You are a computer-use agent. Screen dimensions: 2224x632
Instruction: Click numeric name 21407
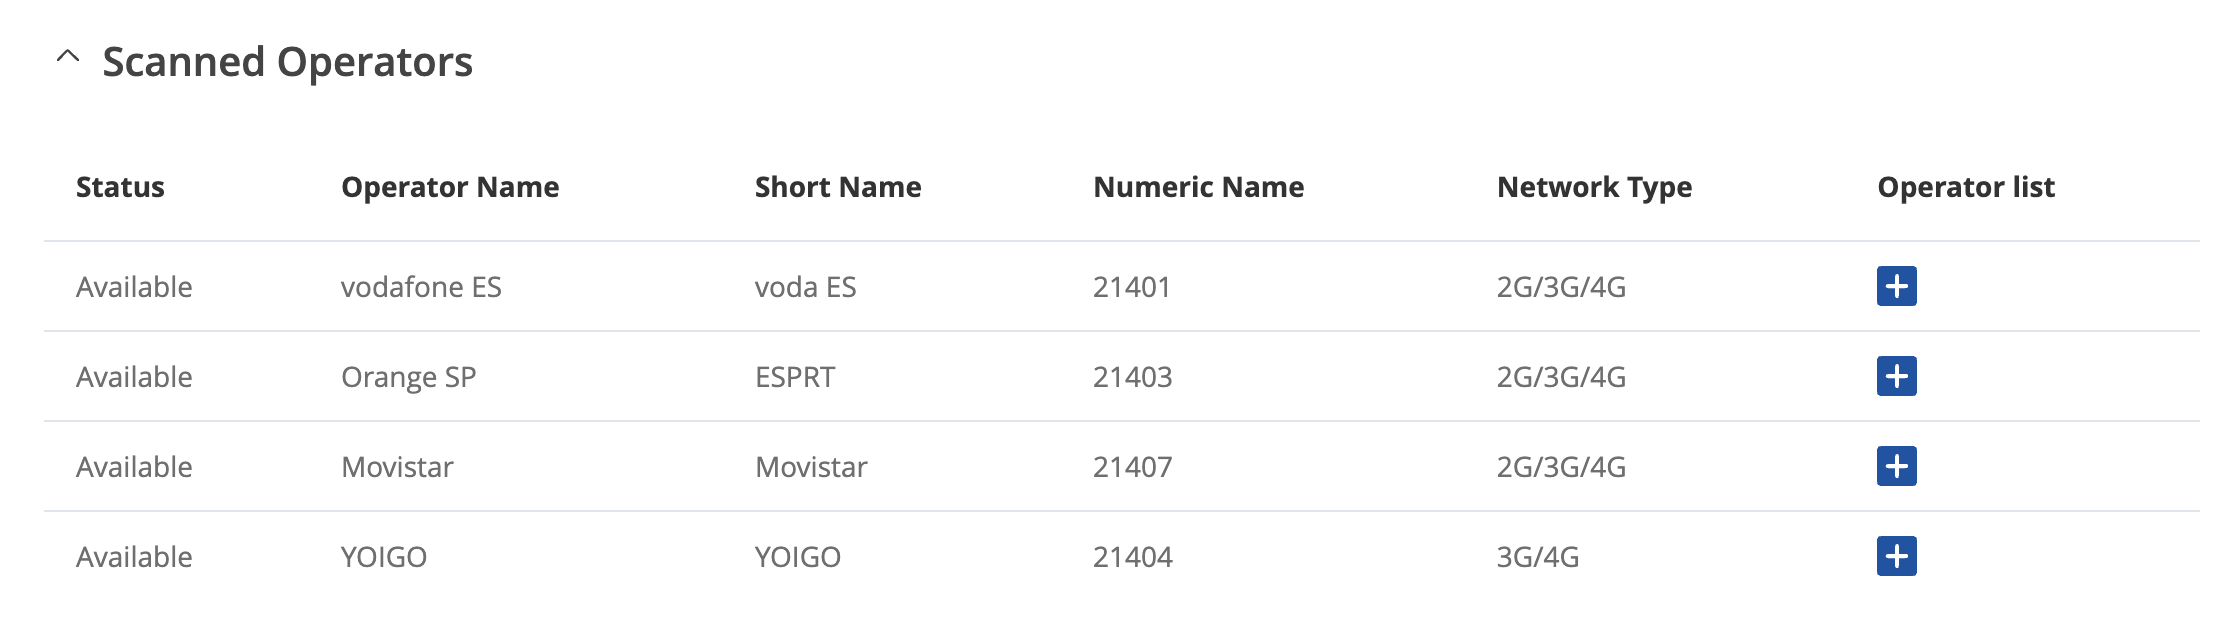click(1132, 467)
